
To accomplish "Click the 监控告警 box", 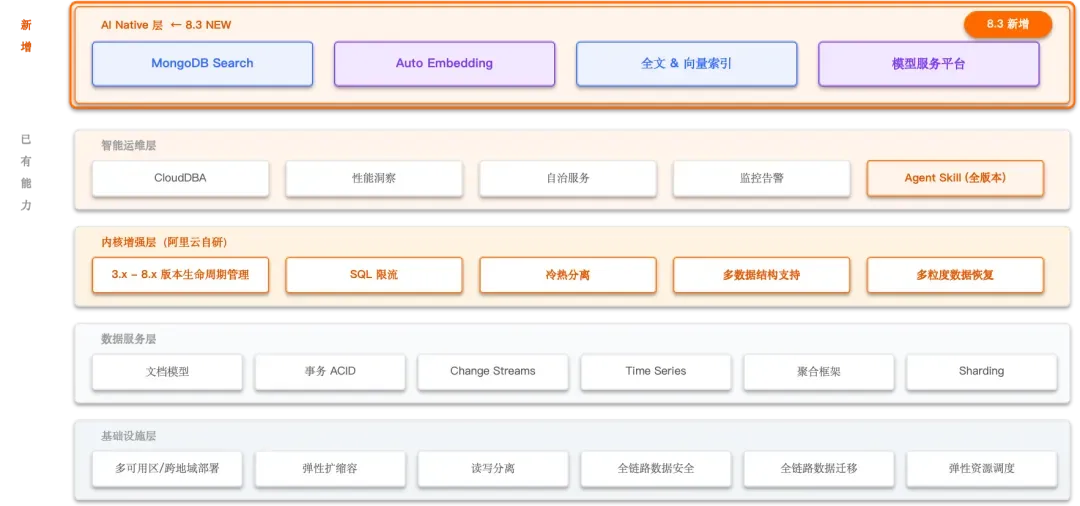I will coord(761,178).
